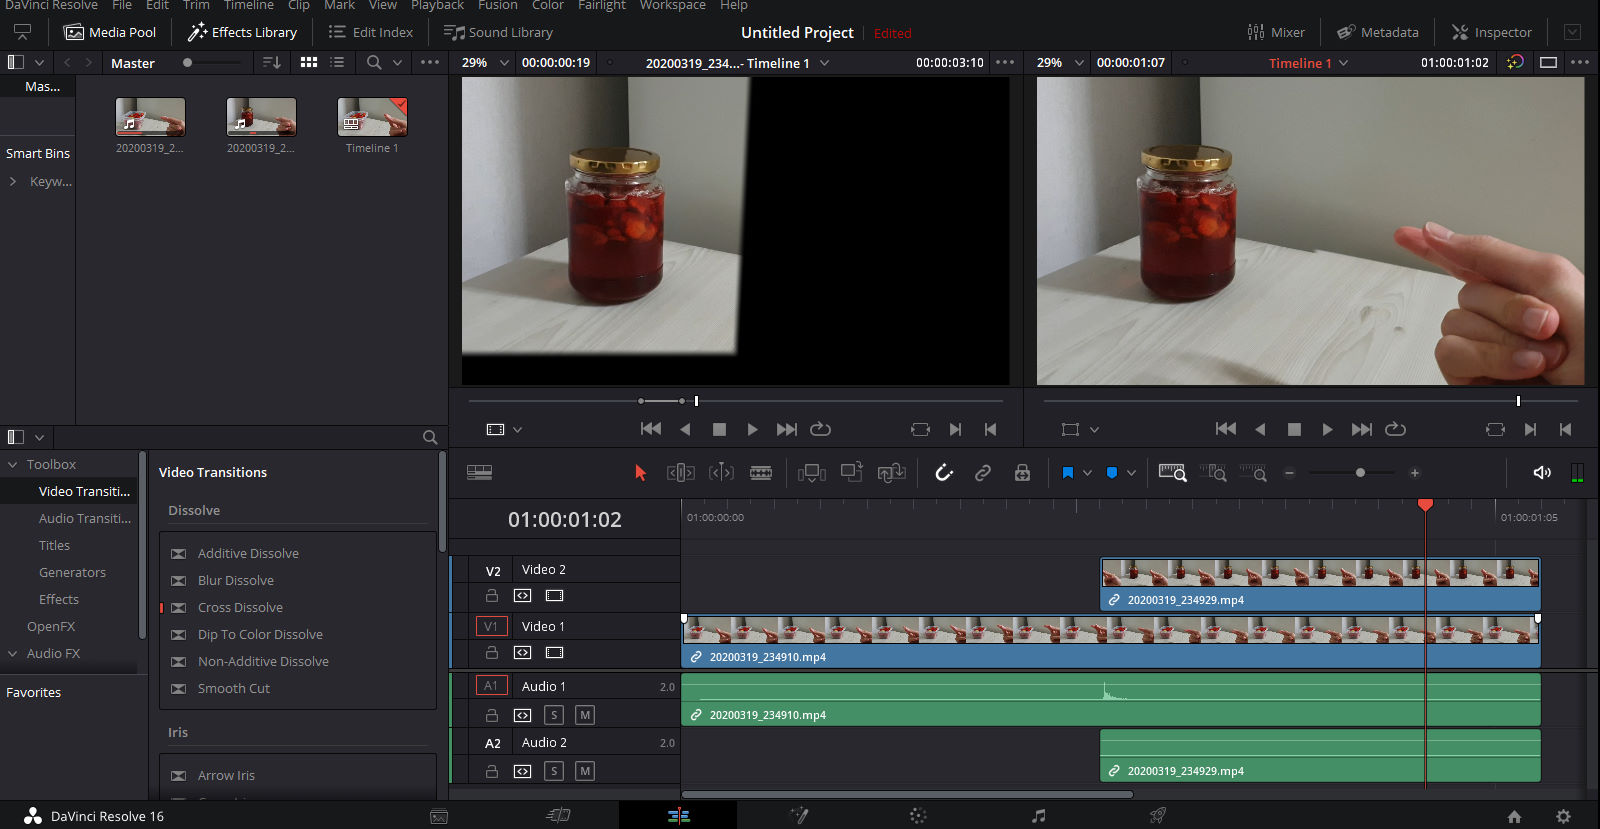
Task: Open the Fusion menu
Action: (x=498, y=5)
